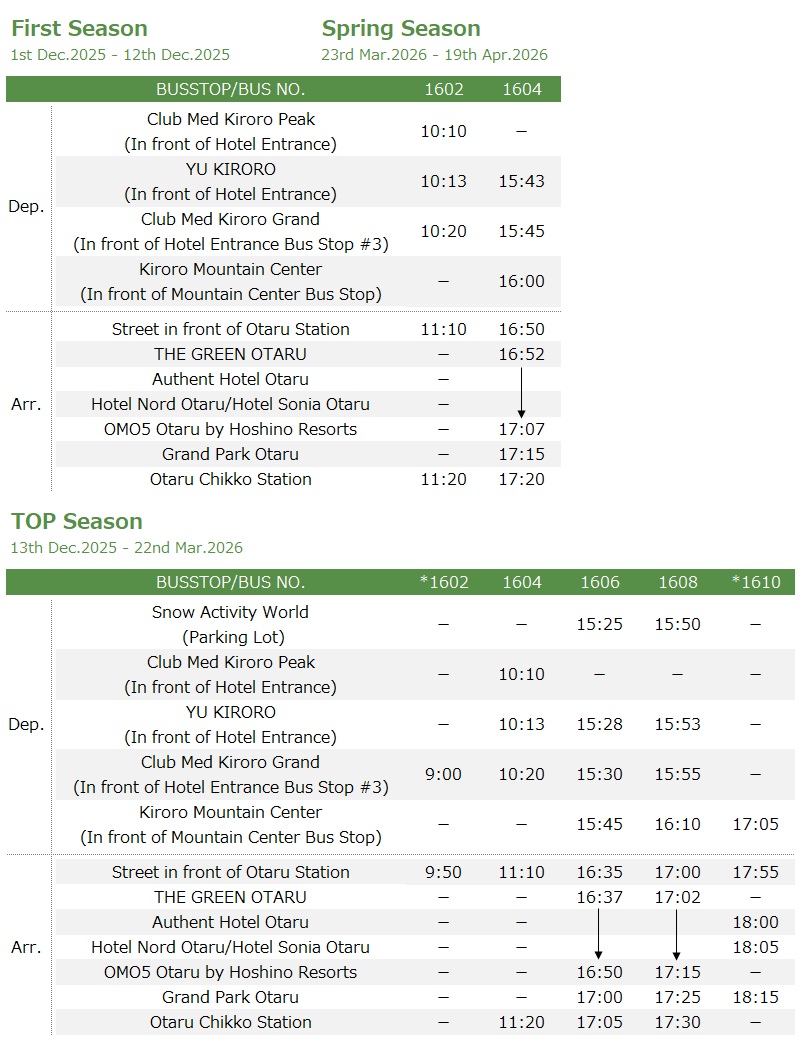Screen dimensions: 801x1045
Task: Select the 23rd Mar.2026 – 19th Apr.2026 date range
Action: [x=434, y=55]
